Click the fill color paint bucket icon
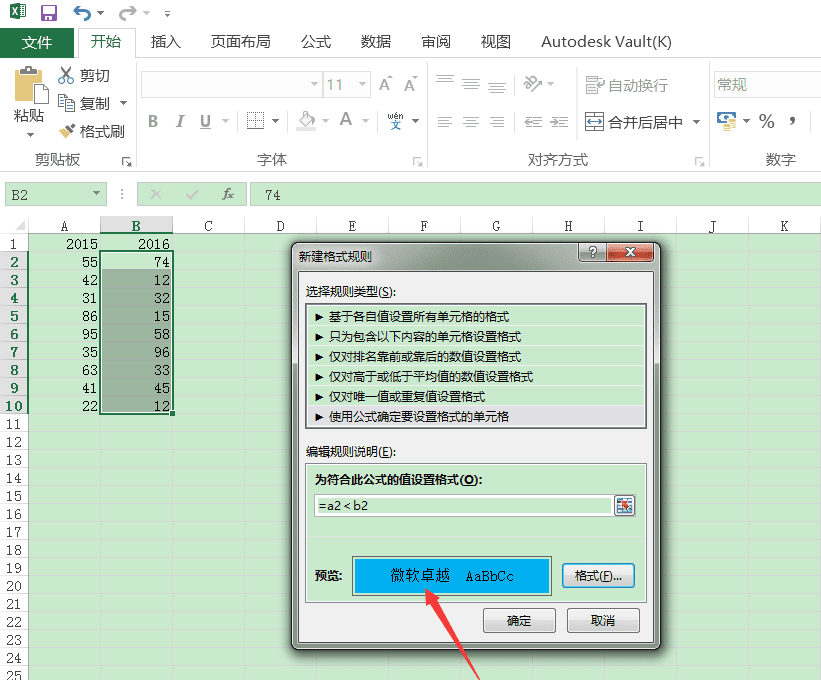Screen dimensions: 821x680 306,121
